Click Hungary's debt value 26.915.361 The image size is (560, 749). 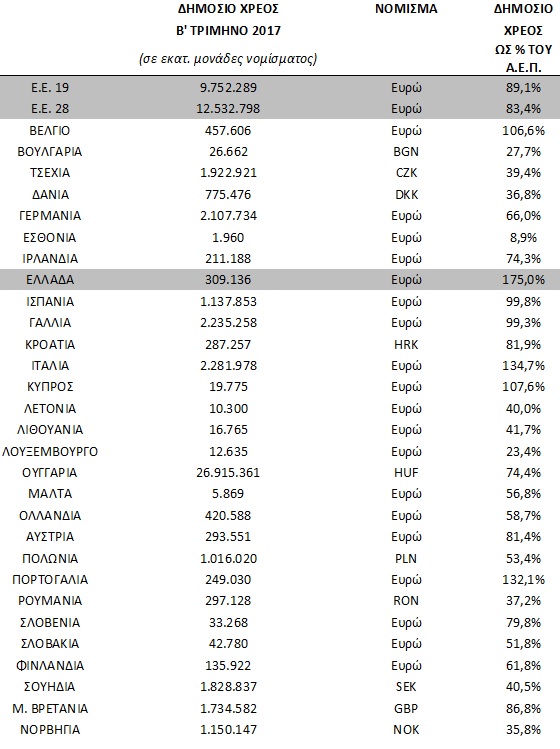point(228,473)
